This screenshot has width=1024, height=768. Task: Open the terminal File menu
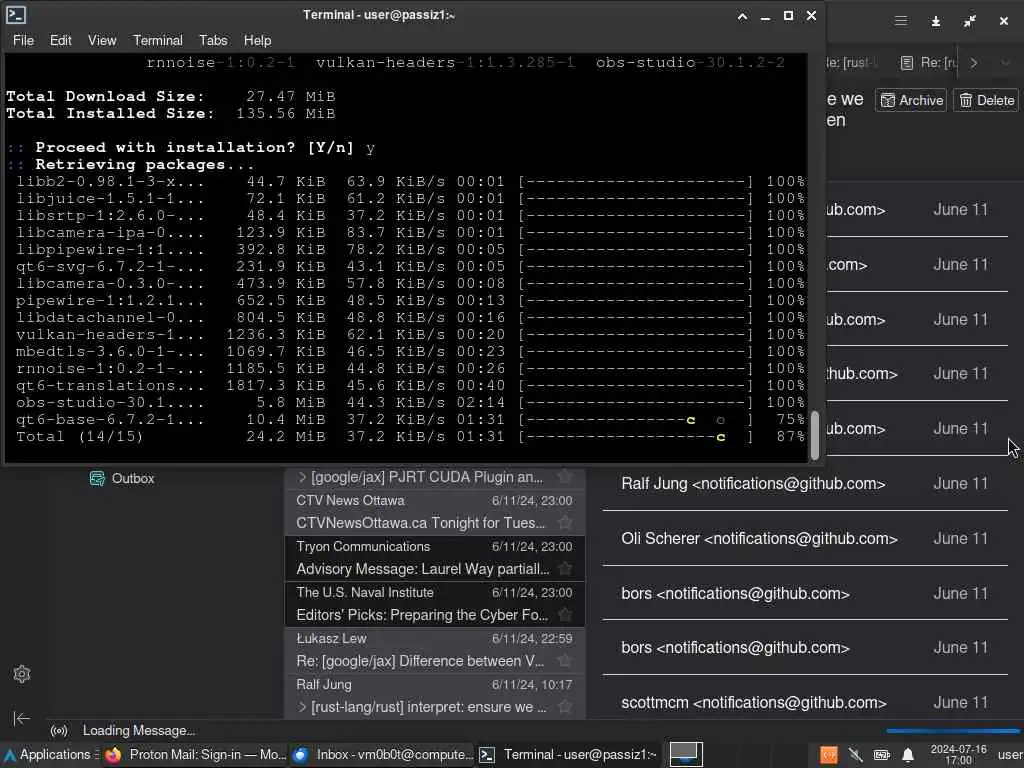coord(24,40)
